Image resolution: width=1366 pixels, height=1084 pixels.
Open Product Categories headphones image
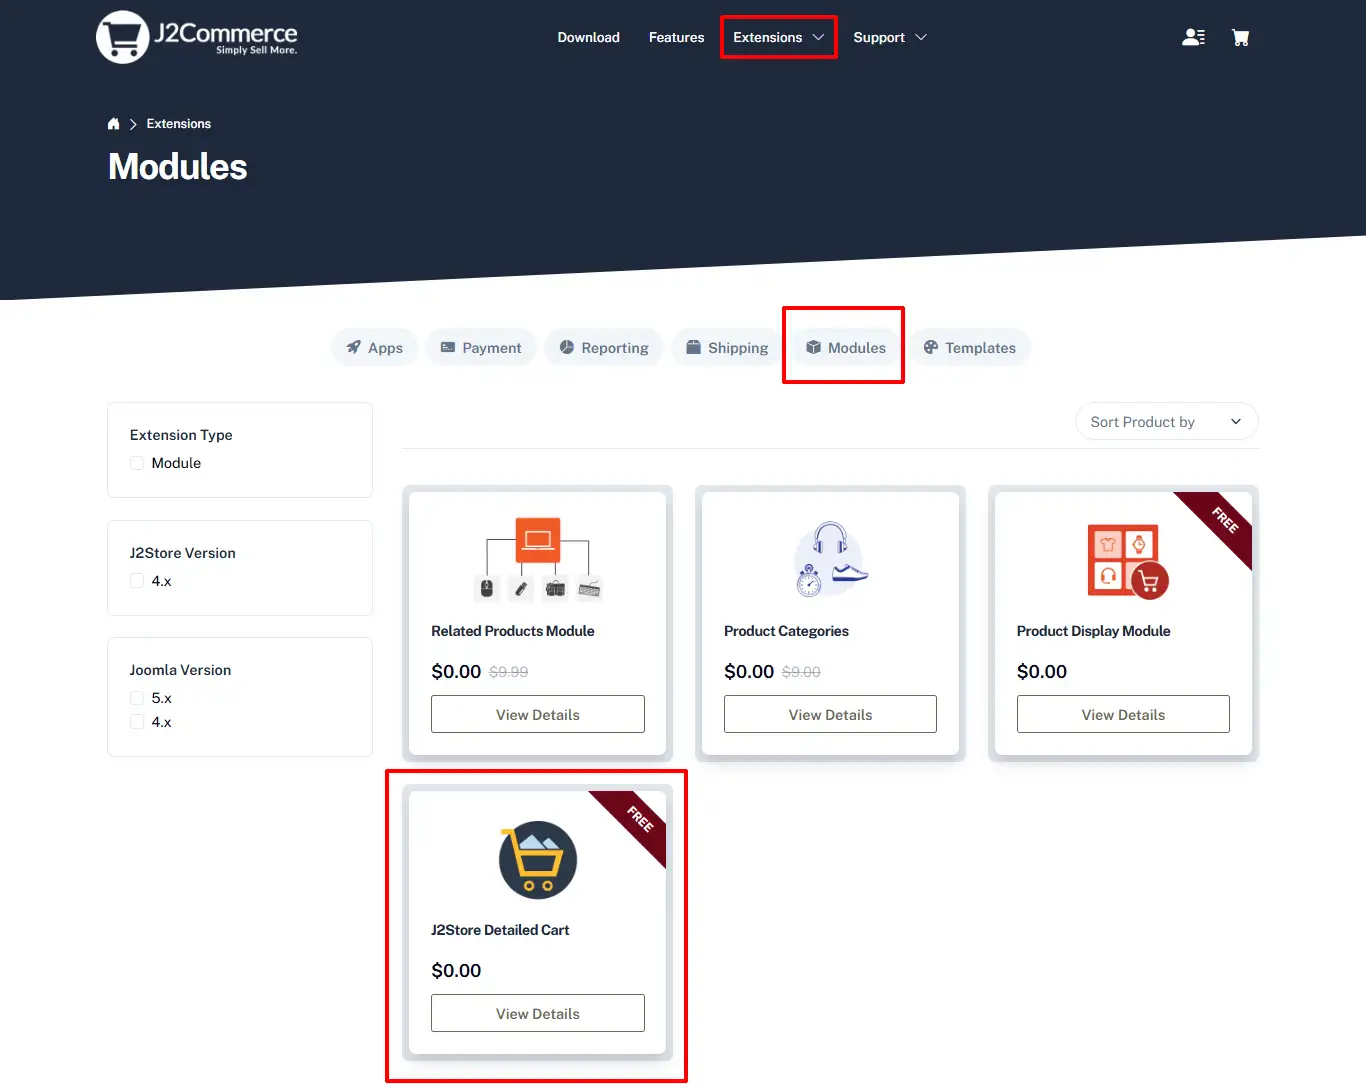click(x=831, y=558)
